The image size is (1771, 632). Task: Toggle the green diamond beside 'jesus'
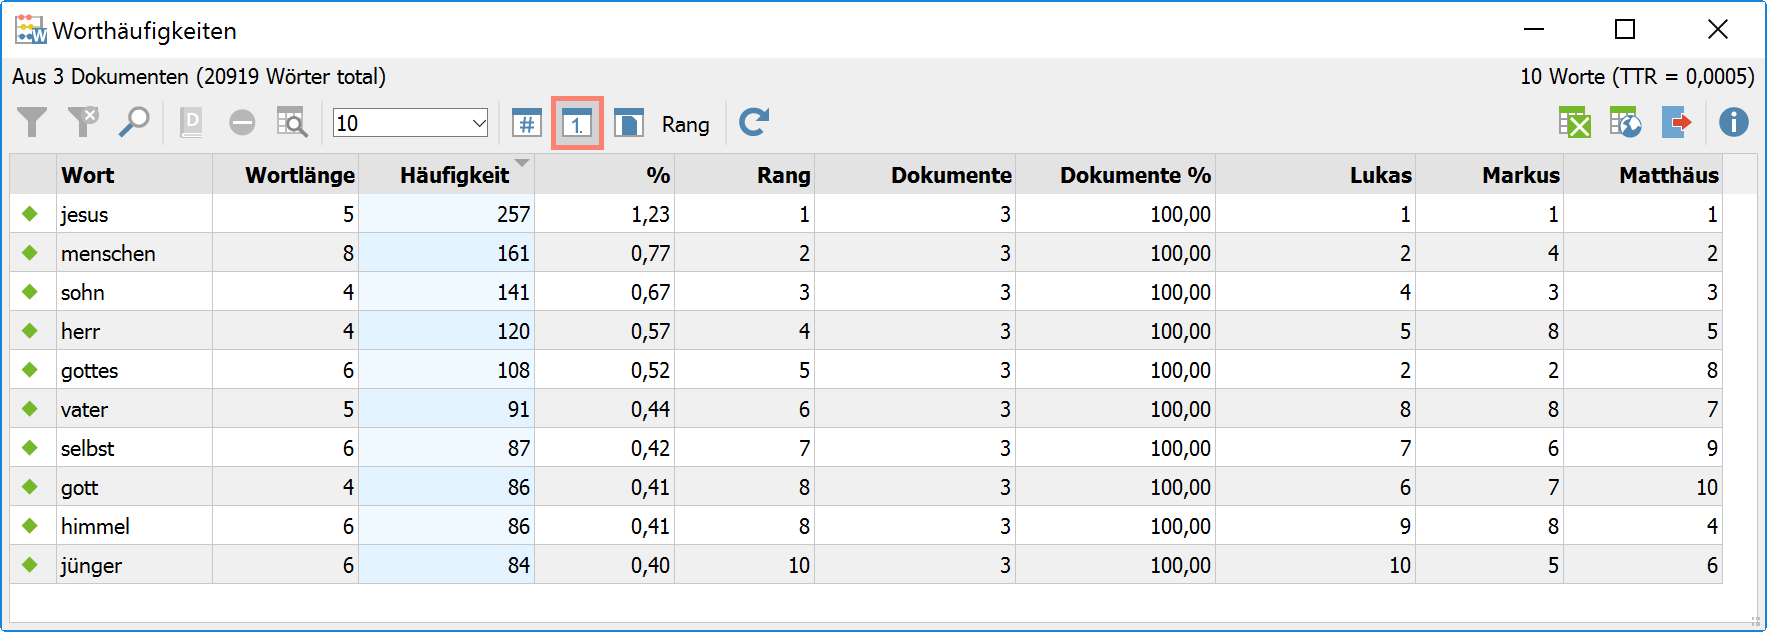[x=30, y=214]
